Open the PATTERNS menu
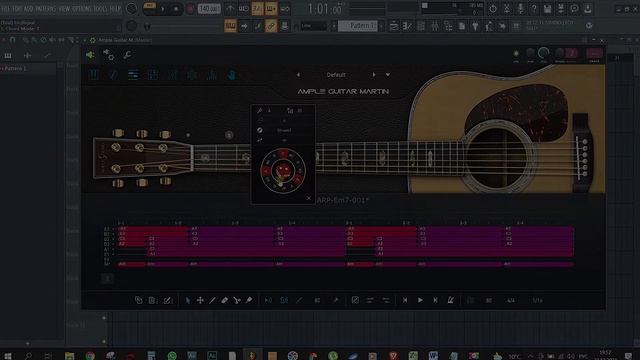Viewport: 640px width, 360px height. pos(47,8)
